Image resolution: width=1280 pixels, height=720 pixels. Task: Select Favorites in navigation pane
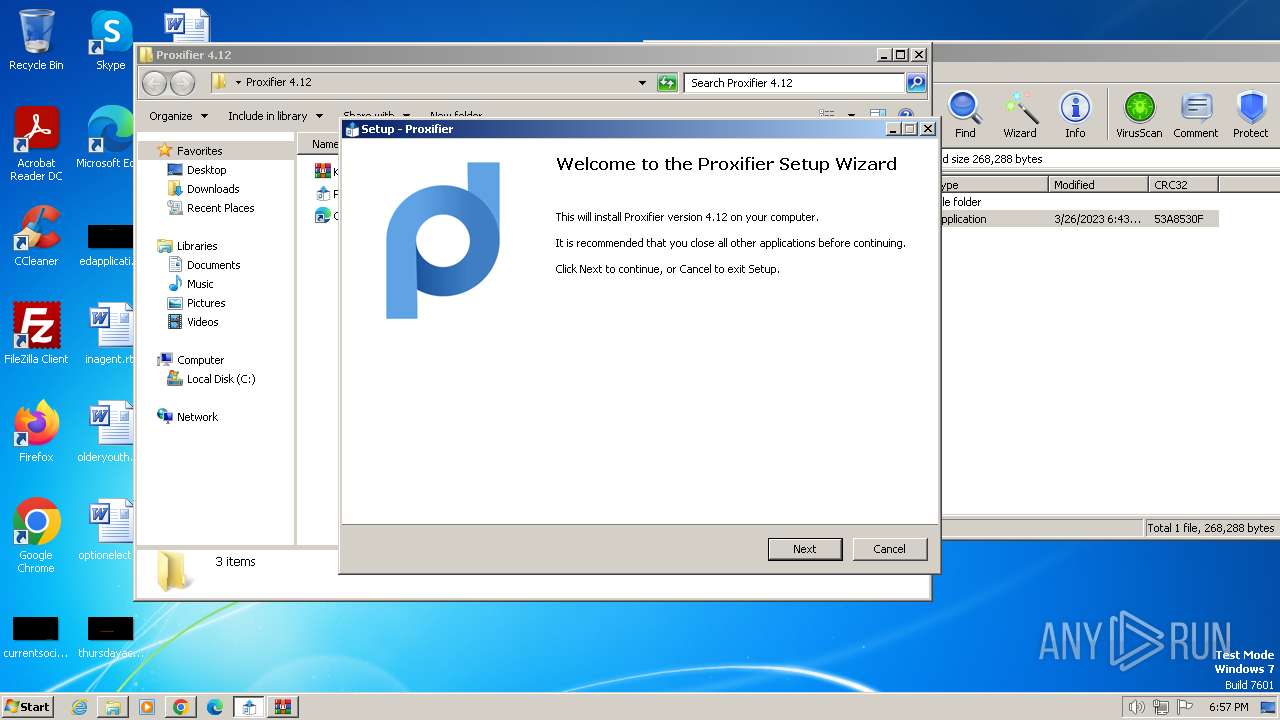pyautogui.click(x=199, y=151)
